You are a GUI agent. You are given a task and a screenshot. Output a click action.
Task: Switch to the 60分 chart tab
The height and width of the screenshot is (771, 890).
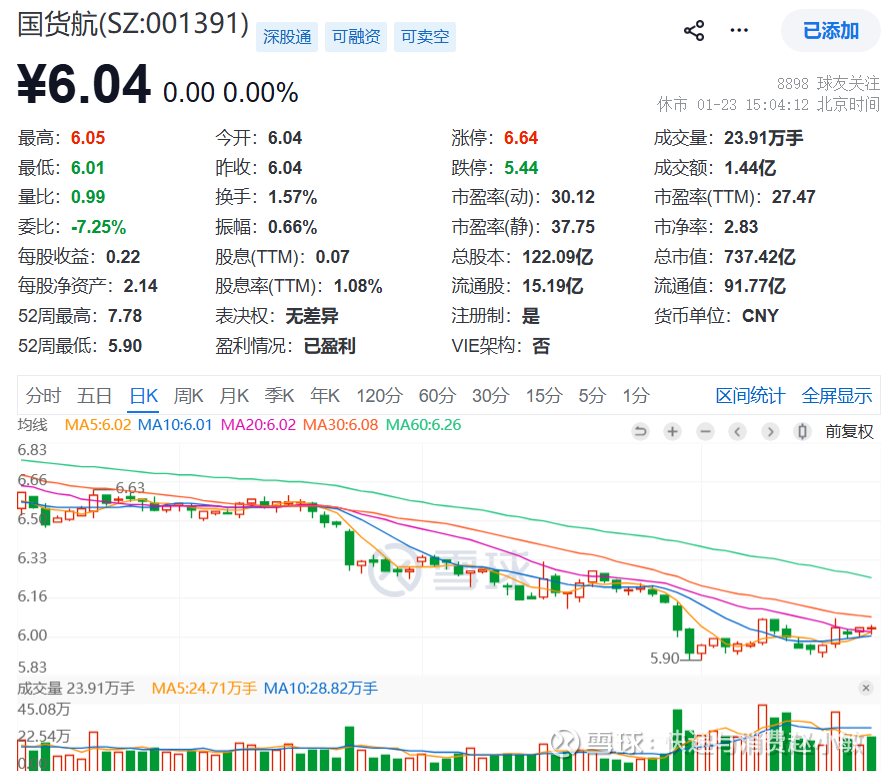coord(437,395)
